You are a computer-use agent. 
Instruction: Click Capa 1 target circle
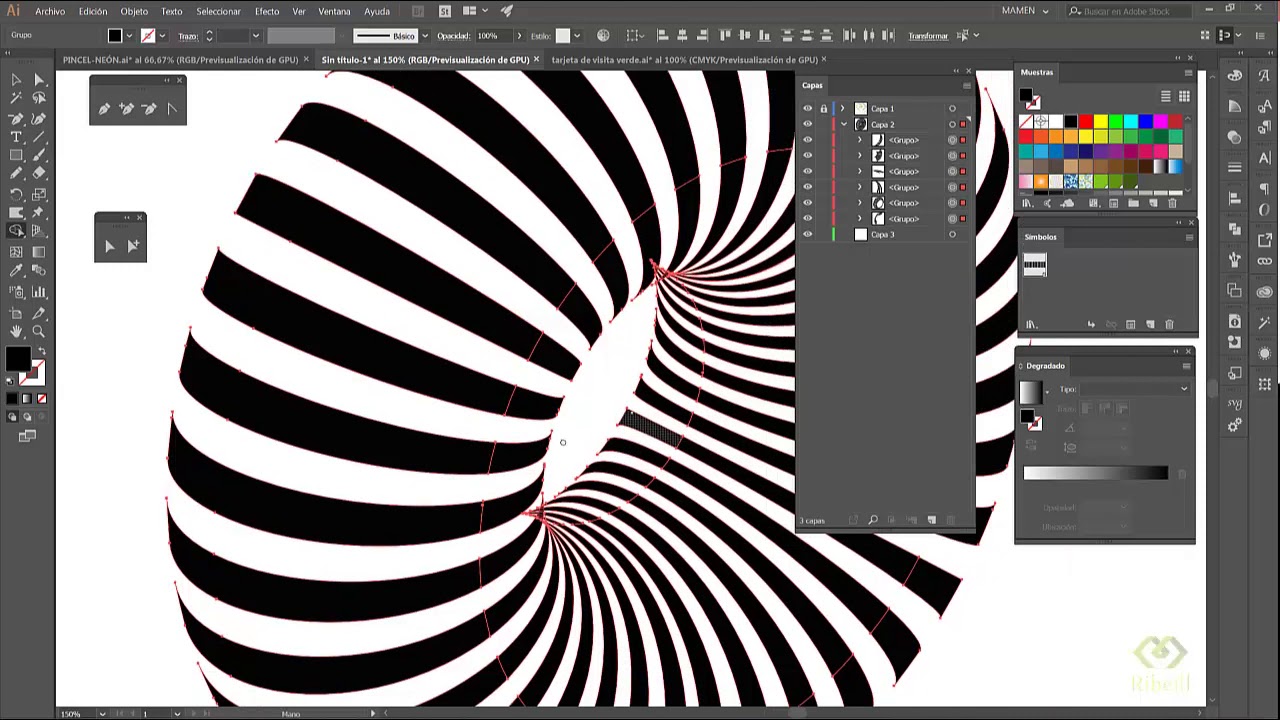click(x=952, y=109)
